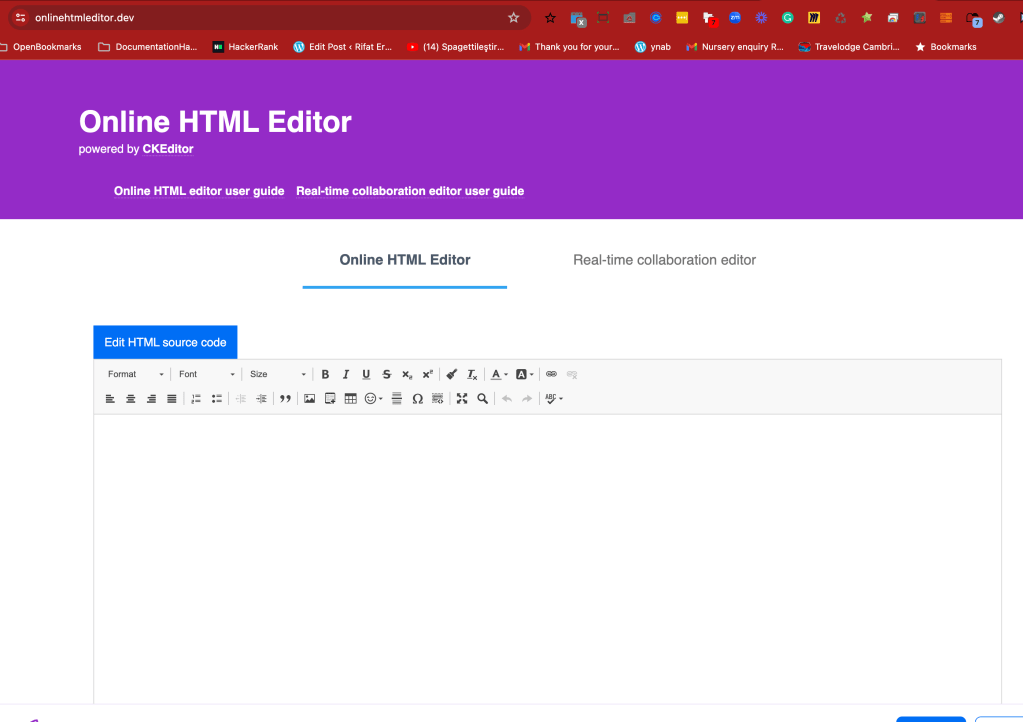Open the background color dropdown
Viewport: 1023px width, 722px height.
[x=525, y=374]
